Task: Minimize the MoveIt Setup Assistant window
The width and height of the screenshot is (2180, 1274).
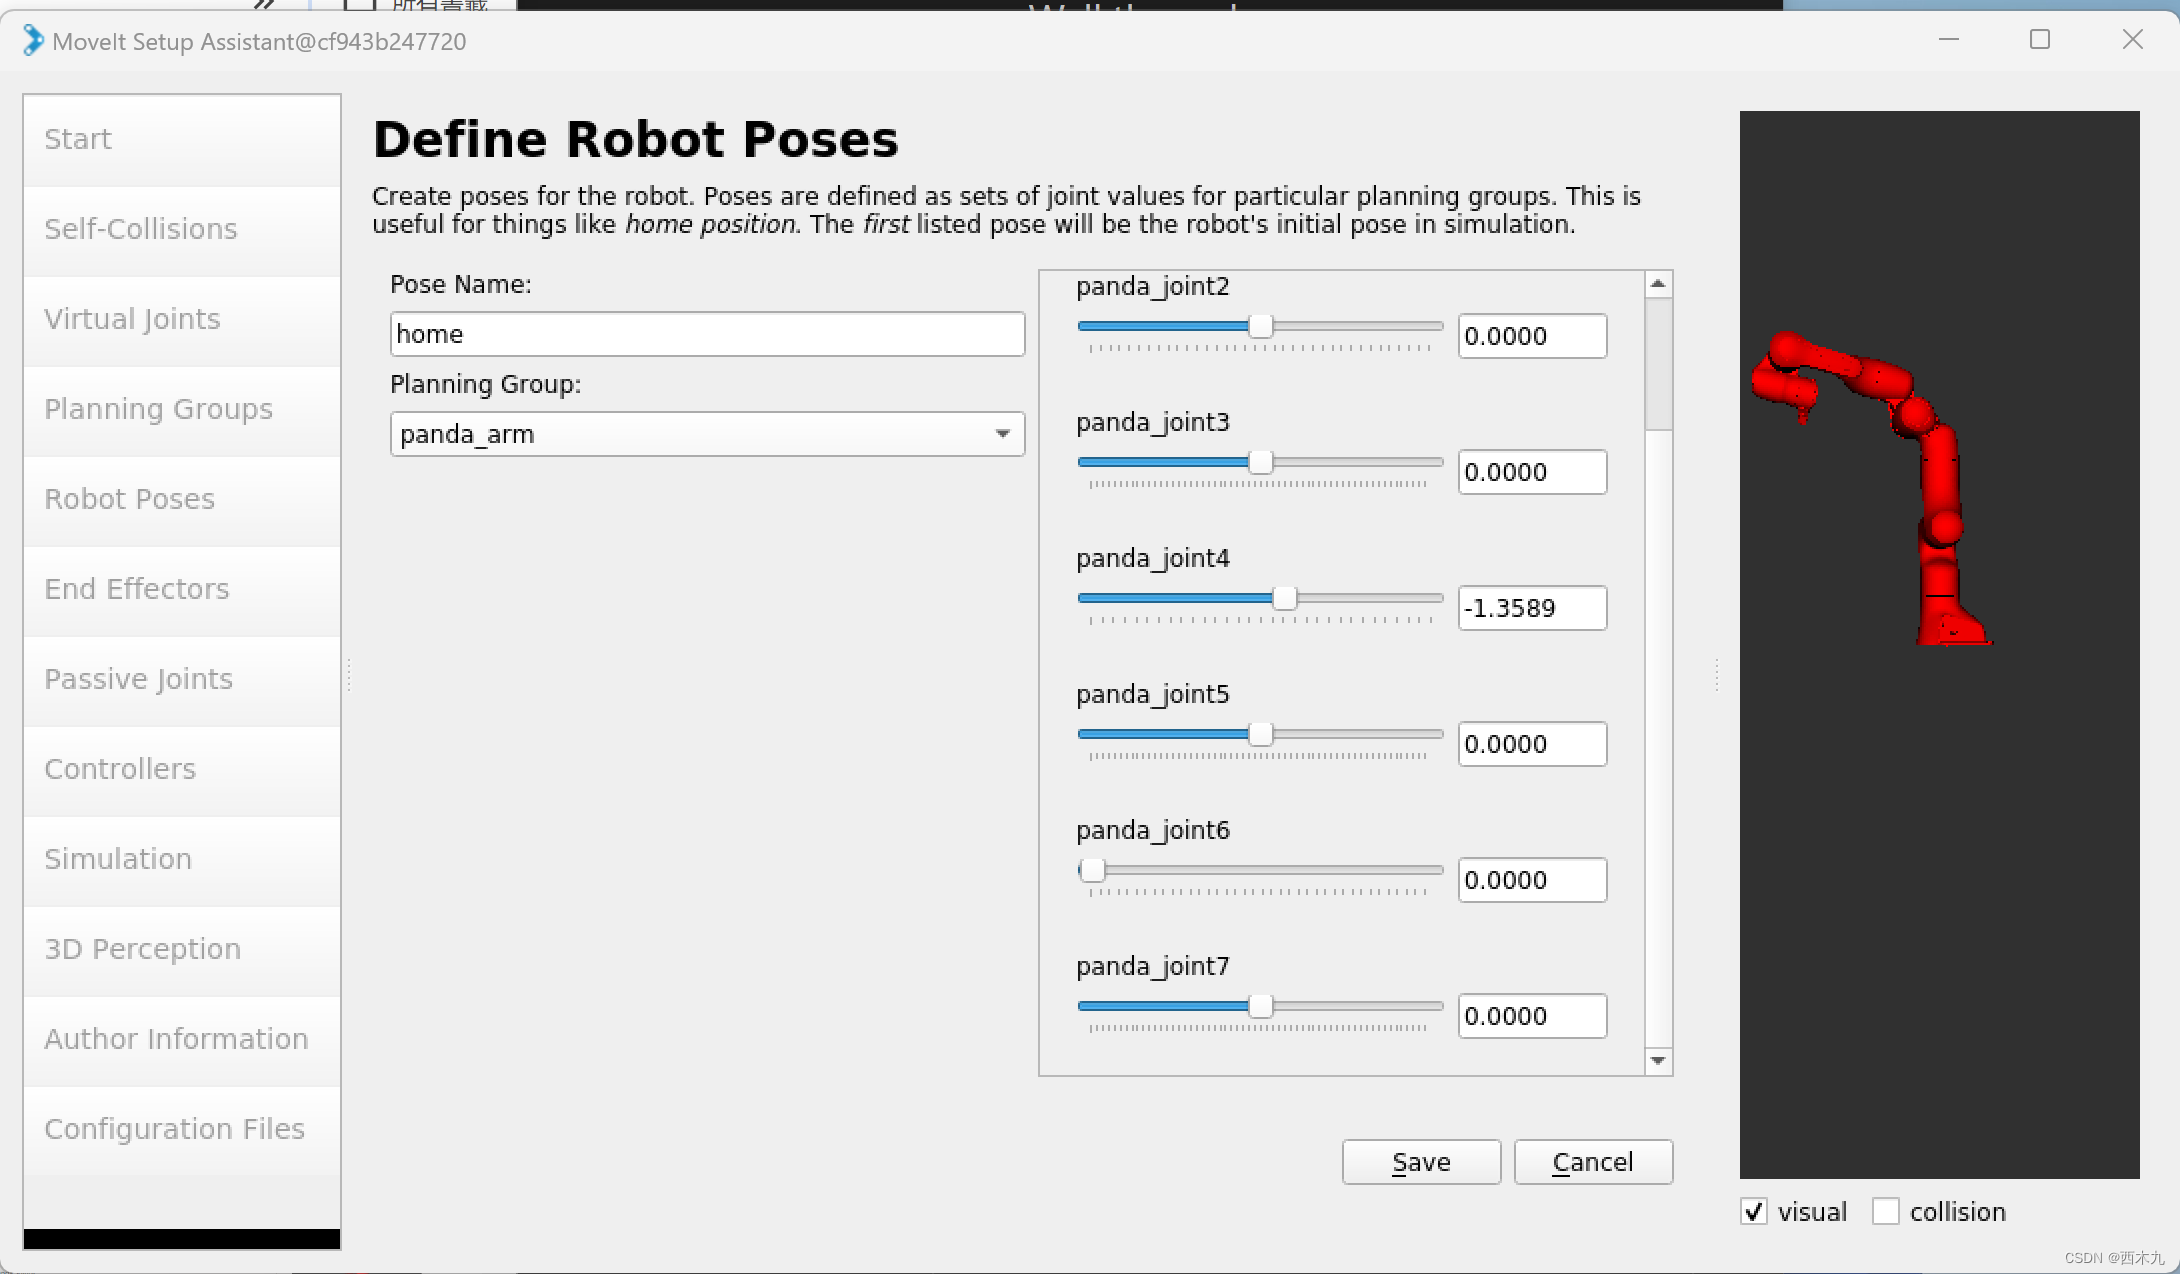Action: coord(1949,40)
